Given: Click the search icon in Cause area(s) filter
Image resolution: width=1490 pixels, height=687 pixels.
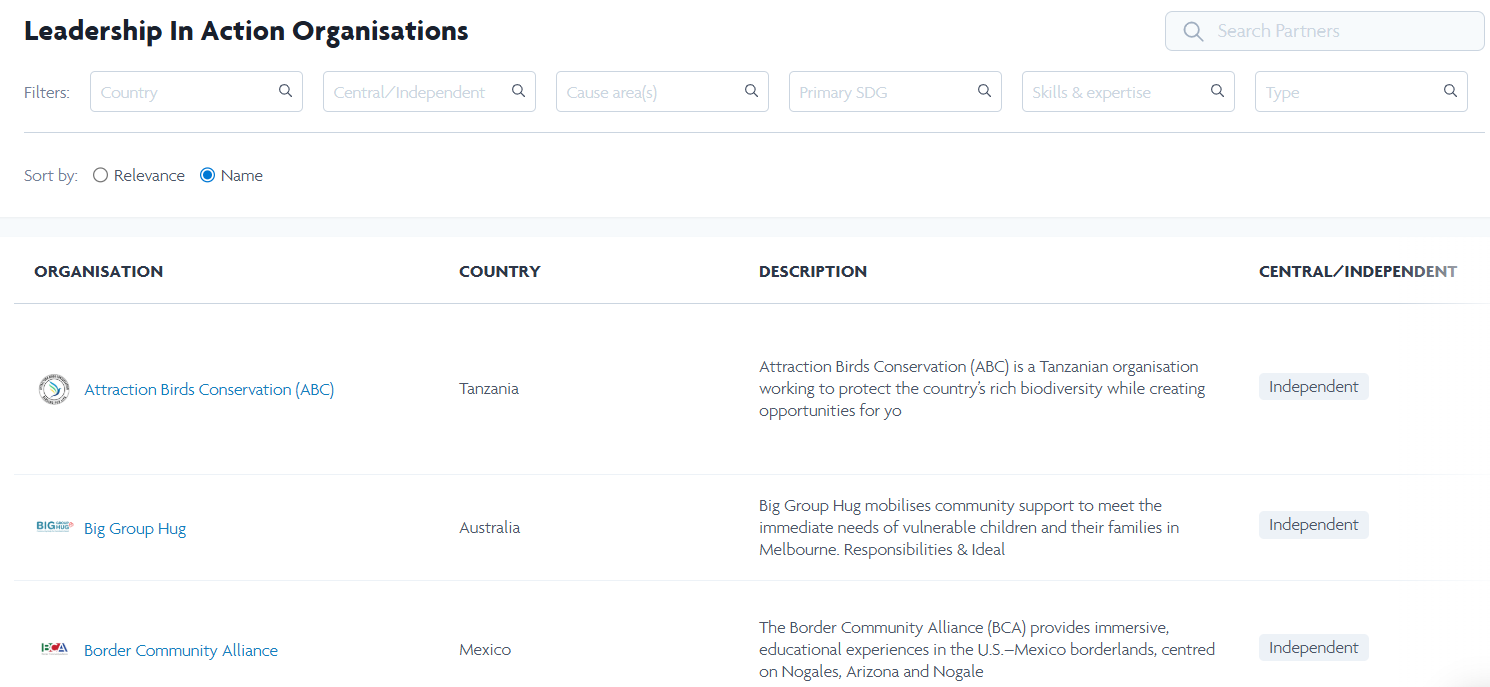Looking at the screenshot, I should point(751,91).
